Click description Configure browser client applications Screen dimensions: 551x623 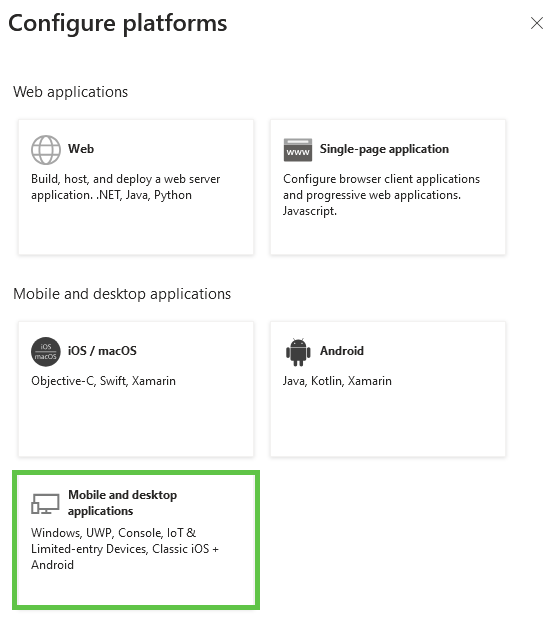pos(381,195)
